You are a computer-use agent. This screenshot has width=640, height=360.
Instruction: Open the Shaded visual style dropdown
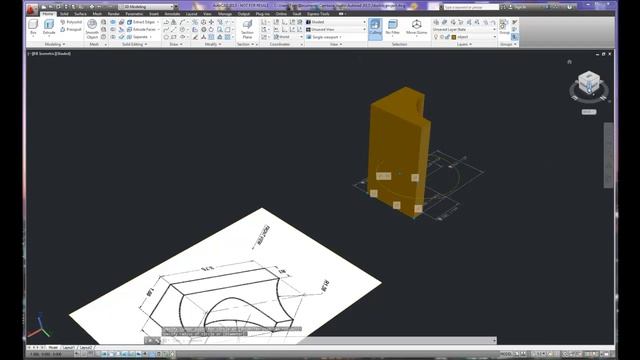coord(336,22)
